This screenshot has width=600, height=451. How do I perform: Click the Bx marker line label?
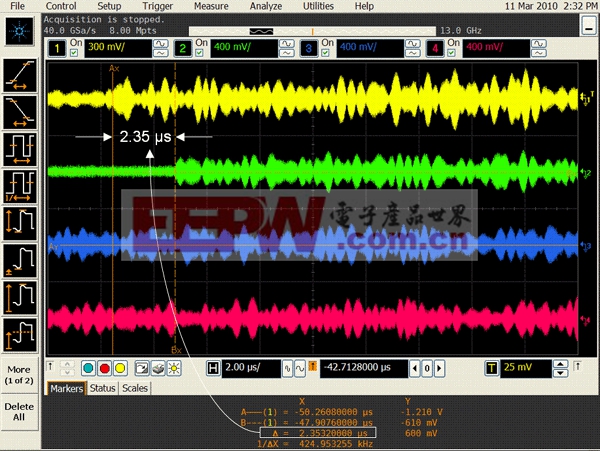(x=176, y=350)
